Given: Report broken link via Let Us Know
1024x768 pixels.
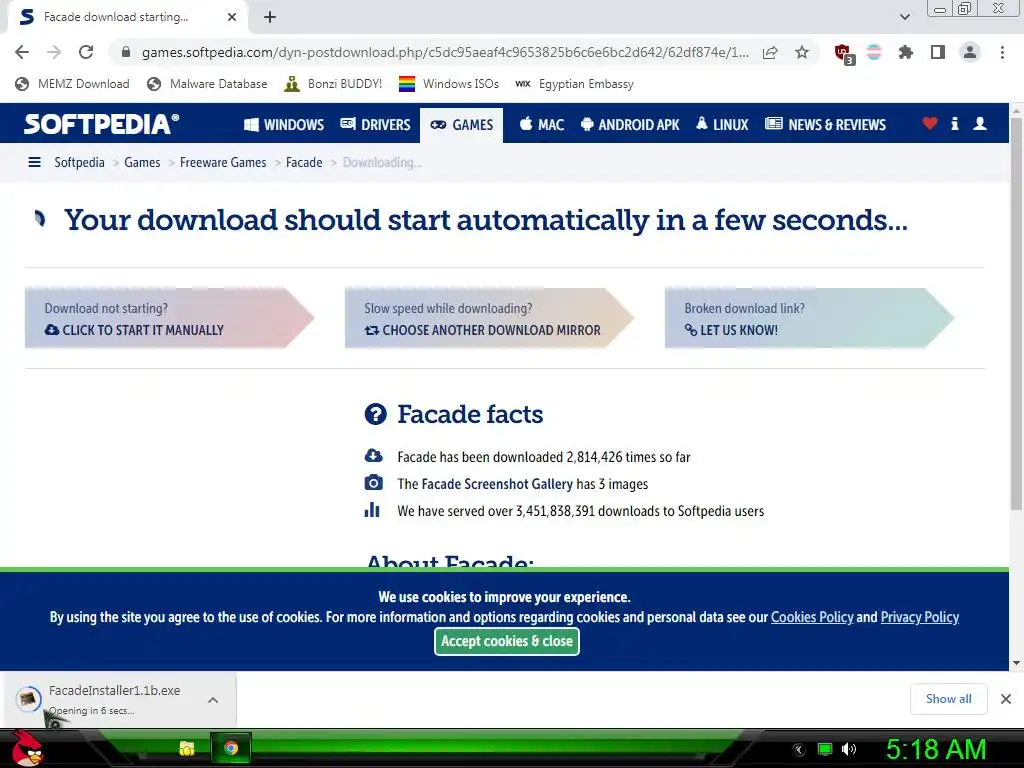Looking at the screenshot, I should [809, 318].
